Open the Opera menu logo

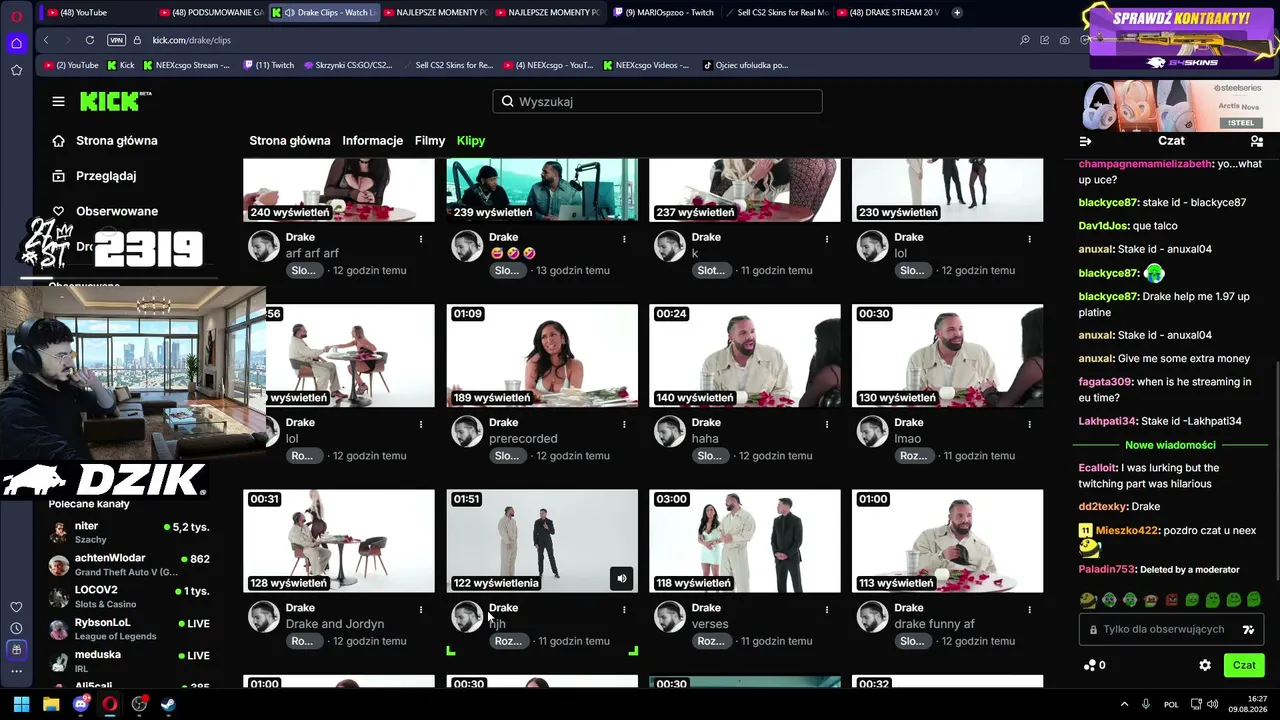16,14
